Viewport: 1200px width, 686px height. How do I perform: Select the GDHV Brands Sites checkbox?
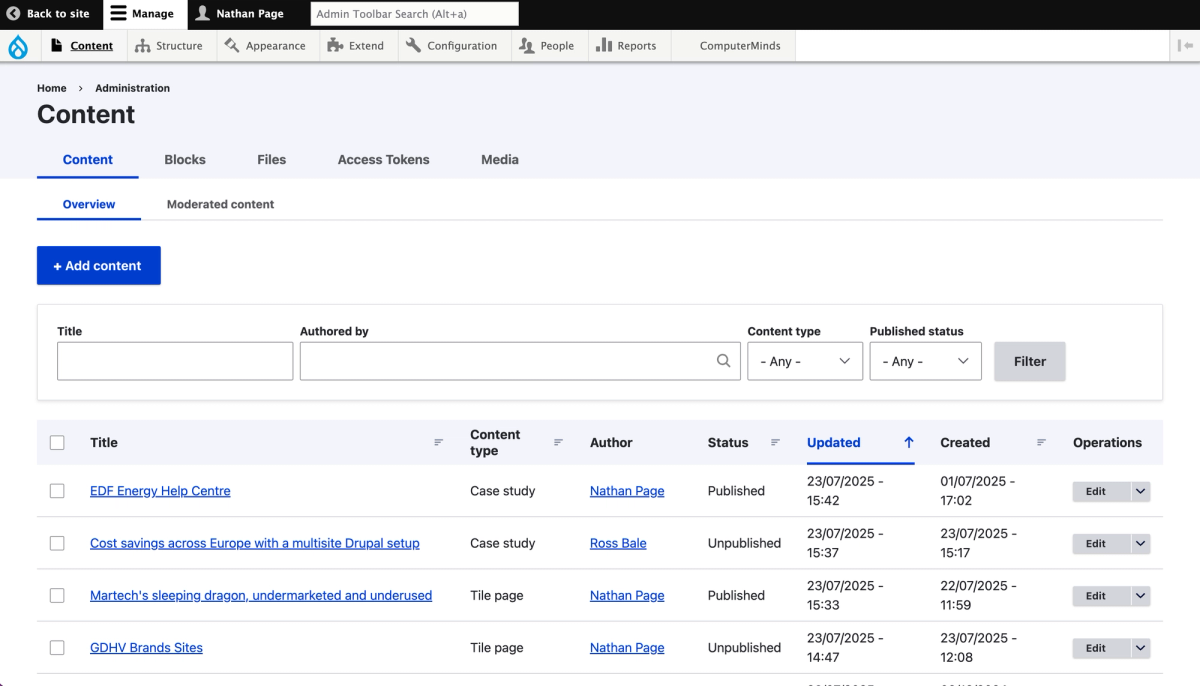[x=57, y=647]
